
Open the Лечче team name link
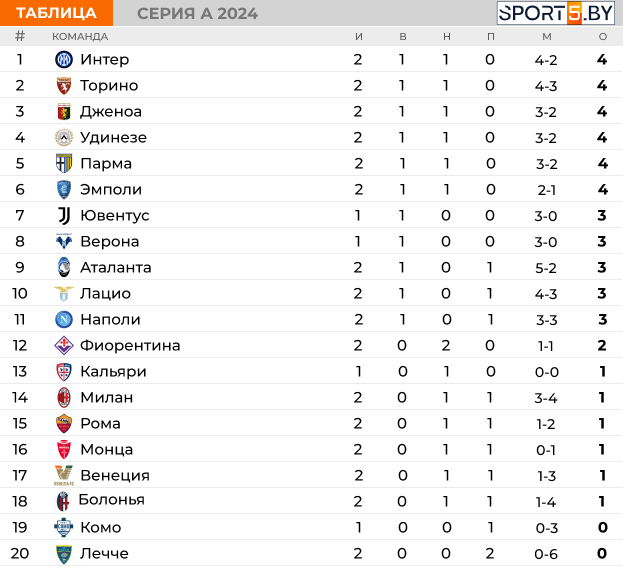[x=104, y=554]
